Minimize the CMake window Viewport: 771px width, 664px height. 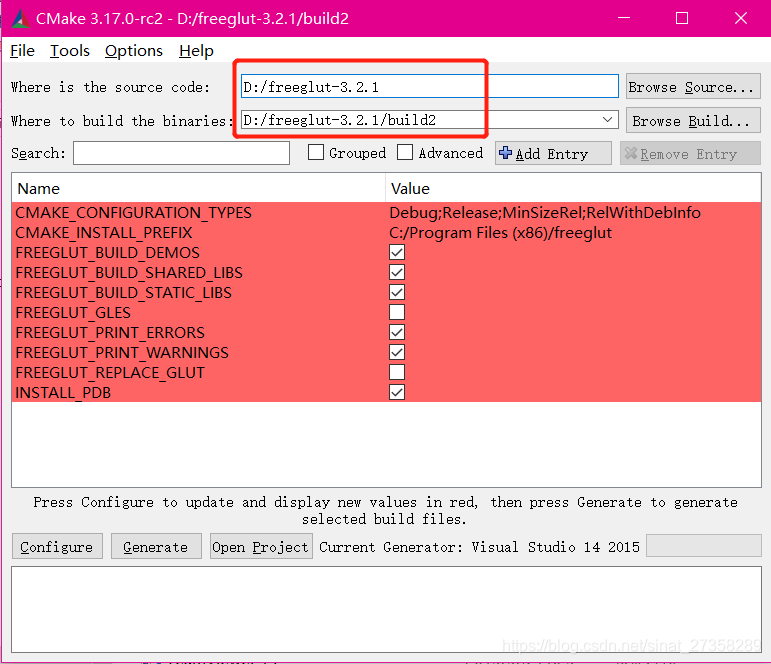coord(624,18)
